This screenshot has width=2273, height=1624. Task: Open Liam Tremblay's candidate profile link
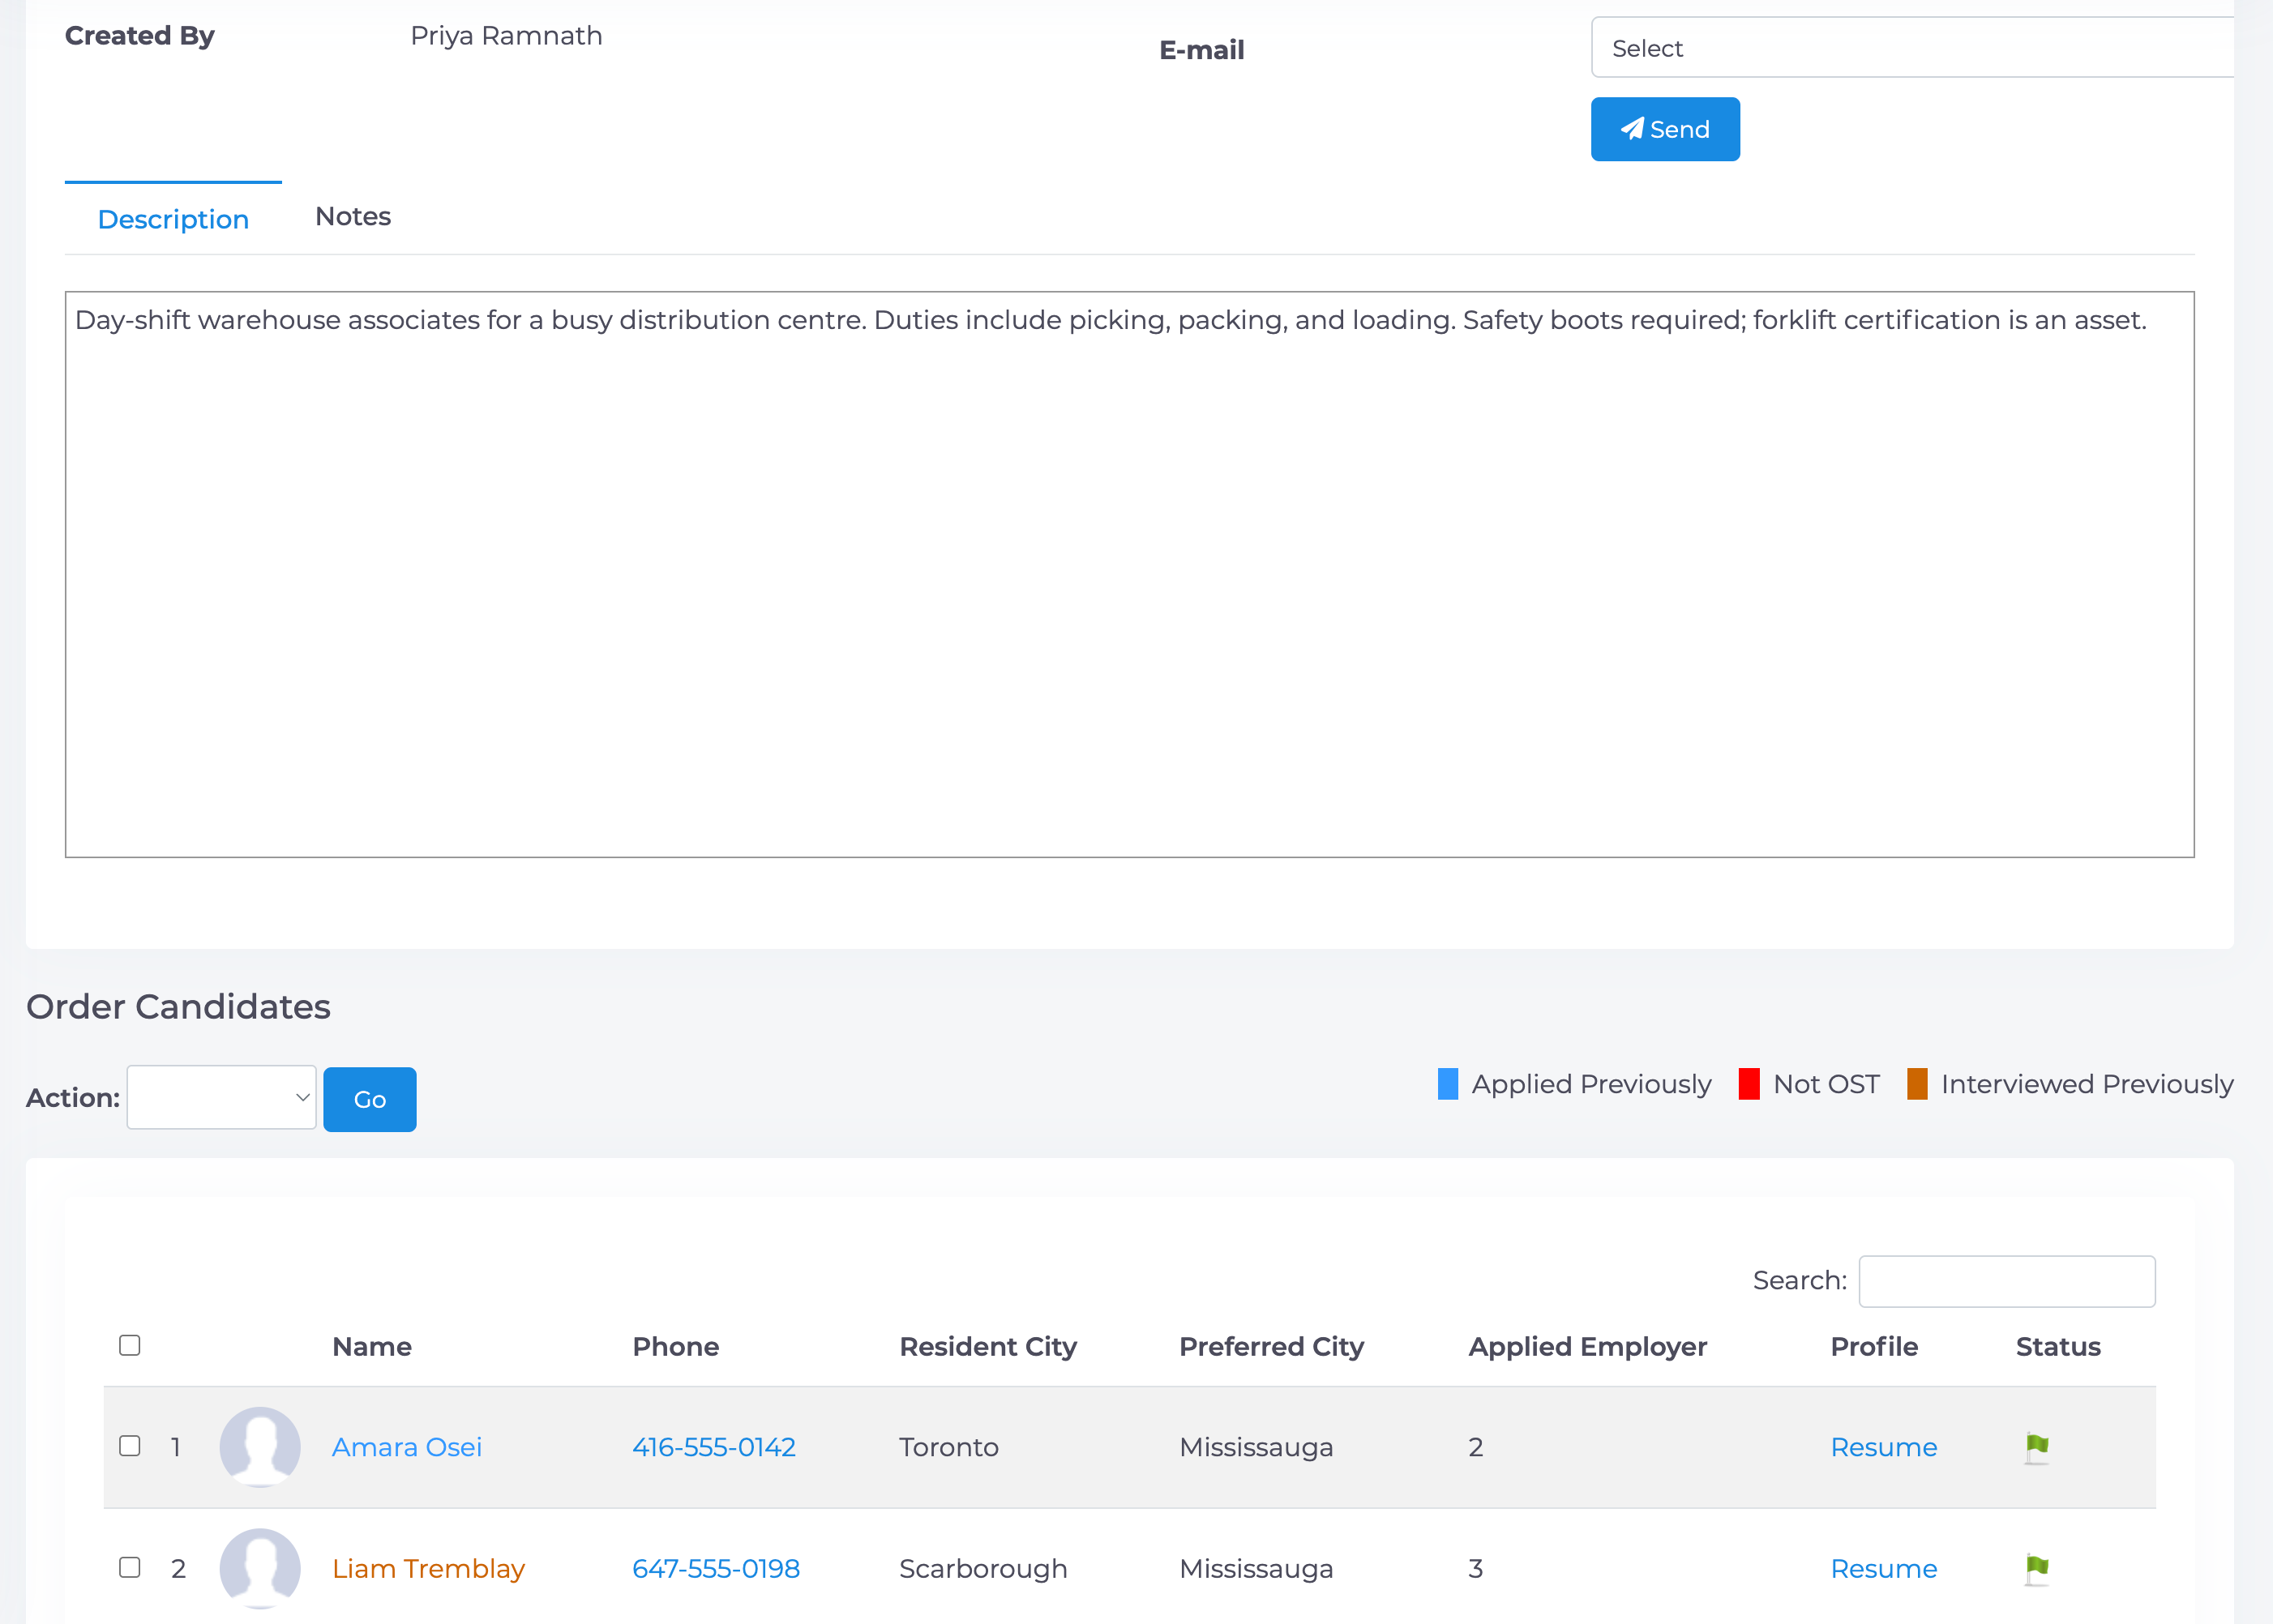click(428, 1569)
